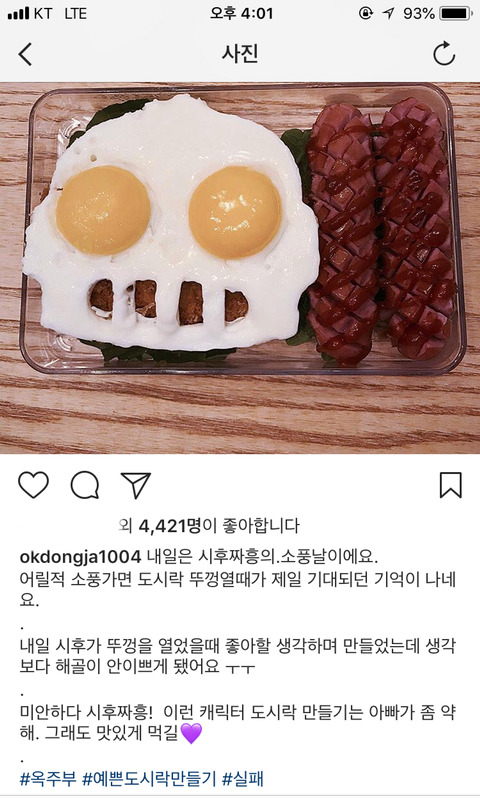Open the skull egg lunchbox photo
This screenshot has height=798, width=480.
click(240, 267)
